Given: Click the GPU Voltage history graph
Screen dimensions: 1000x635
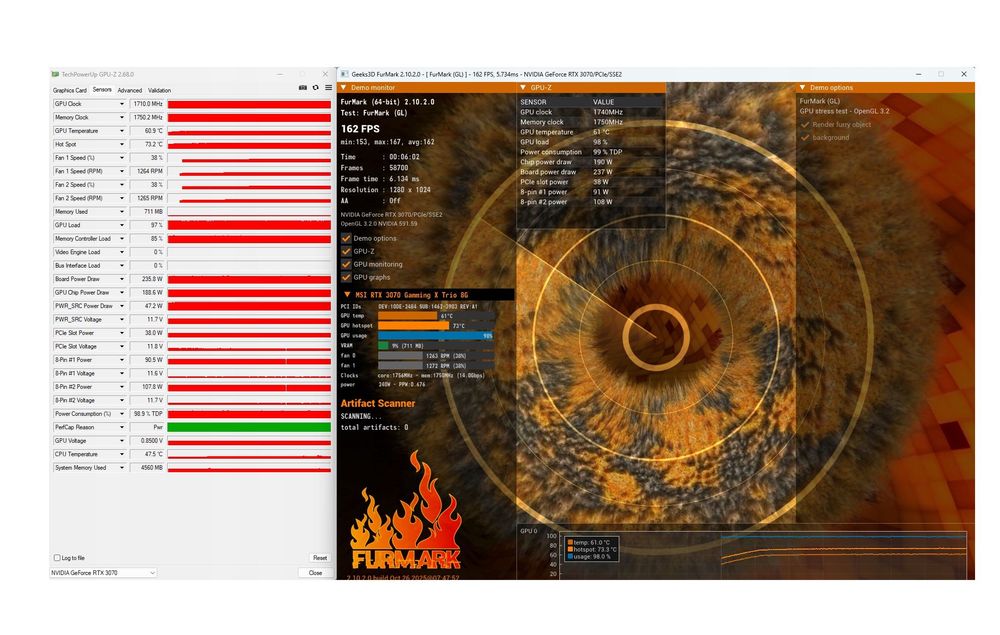Looking at the screenshot, I should [249, 441].
